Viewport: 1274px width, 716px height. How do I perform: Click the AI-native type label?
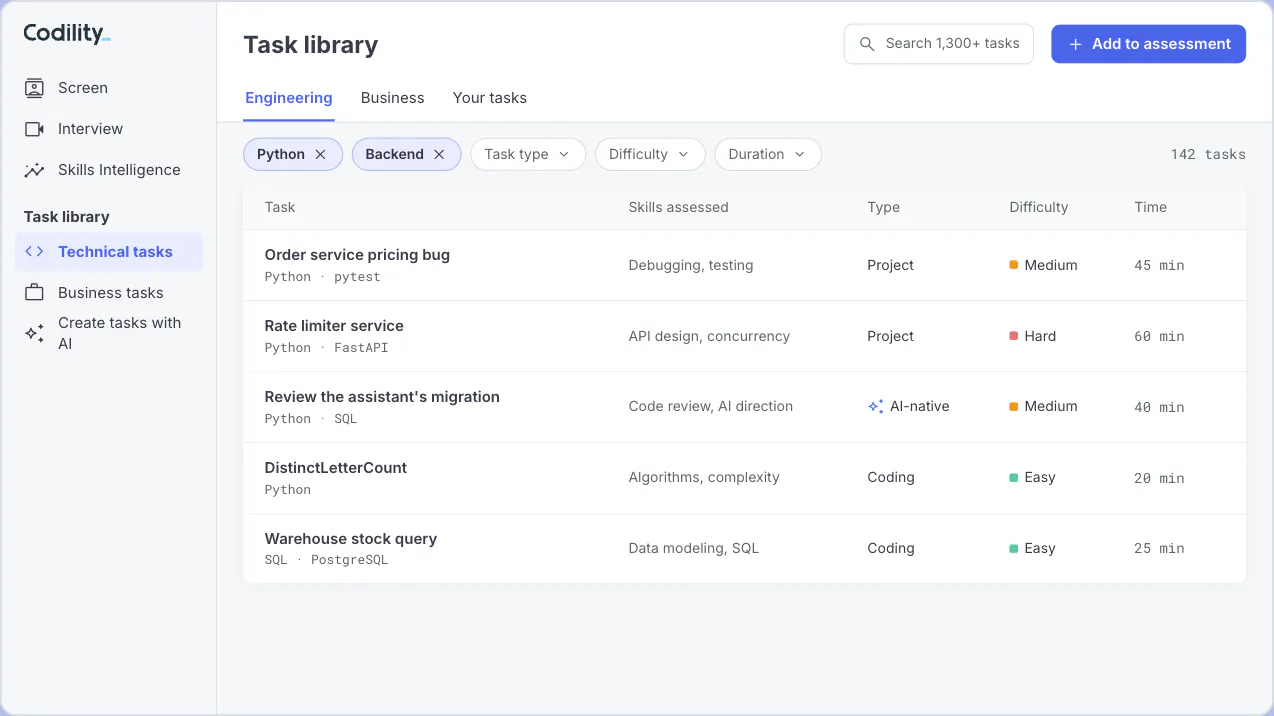[x=920, y=406]
